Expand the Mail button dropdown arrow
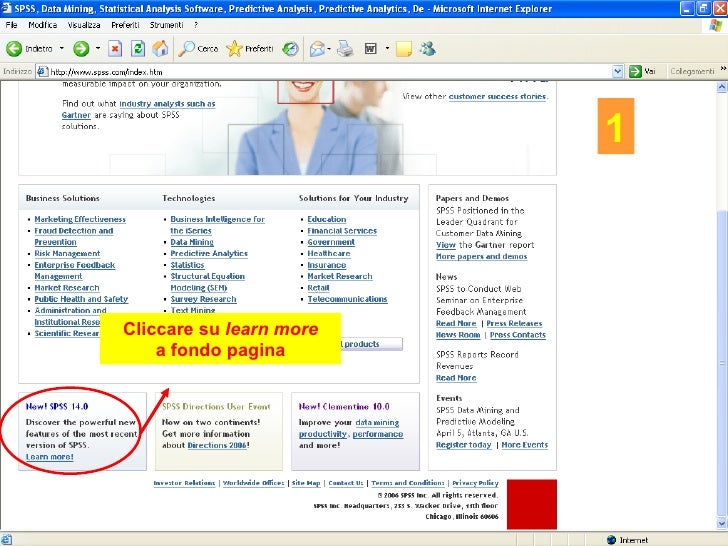This screenshot has width=728, height=546. (x=329, y=48)
